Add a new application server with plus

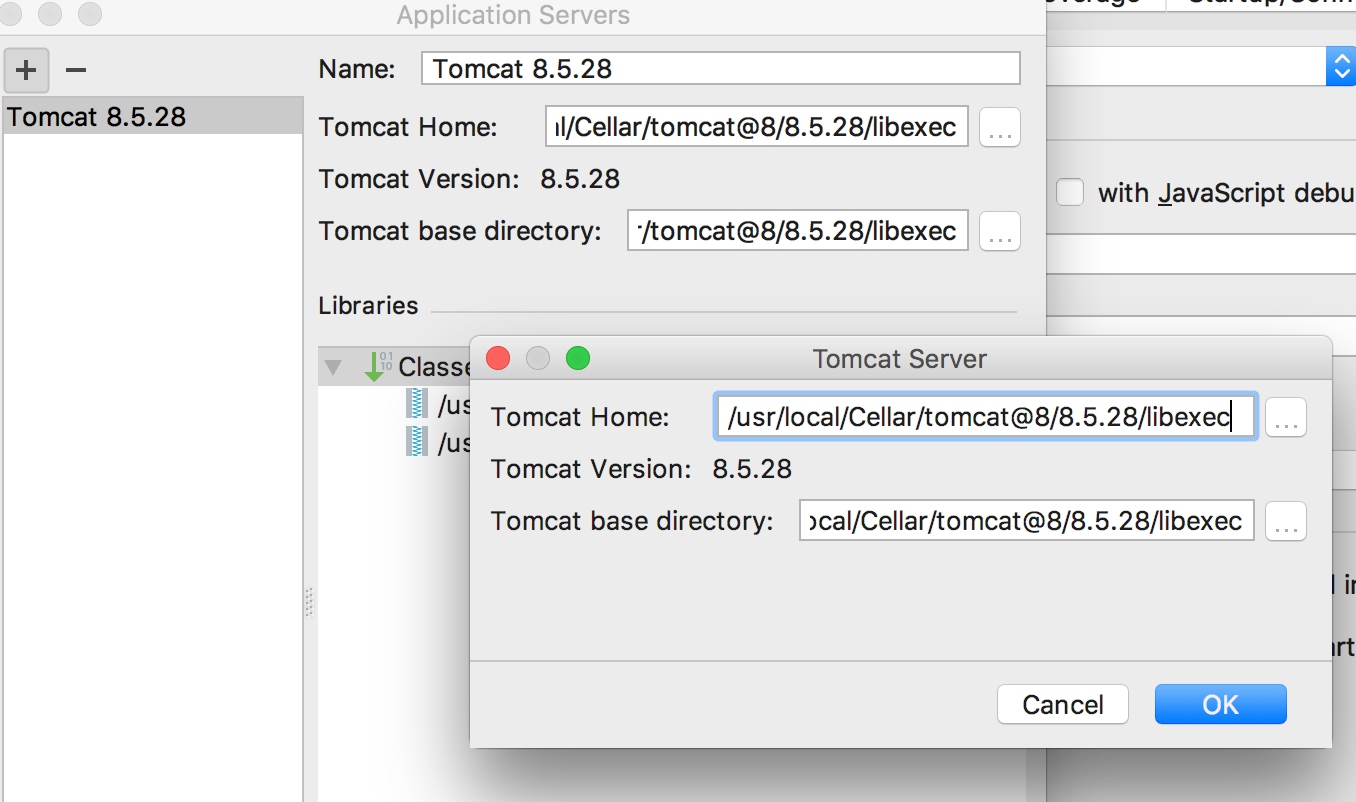tap(26, 70)
